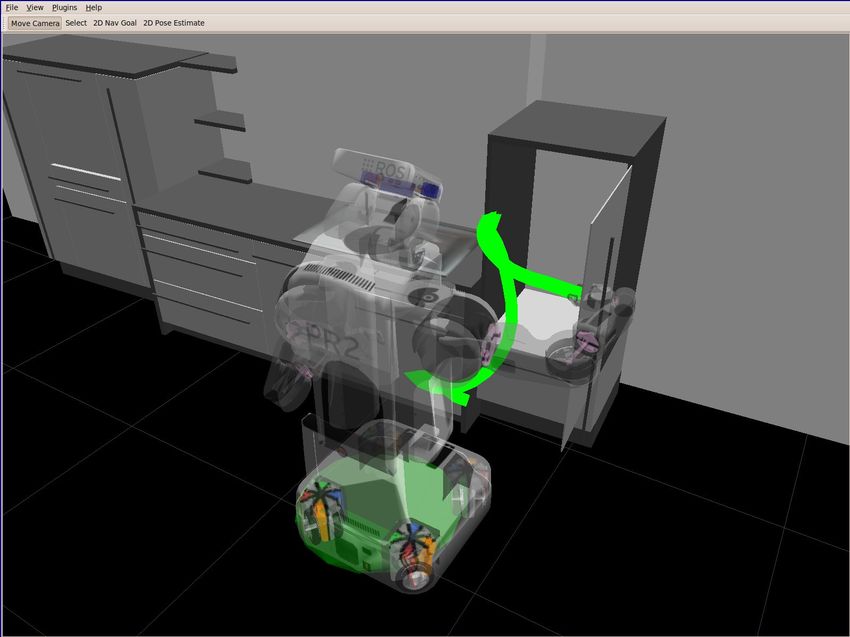Viewport: 850px width, 637px height.
Task: Open the File menu
Action: point(11,8)
